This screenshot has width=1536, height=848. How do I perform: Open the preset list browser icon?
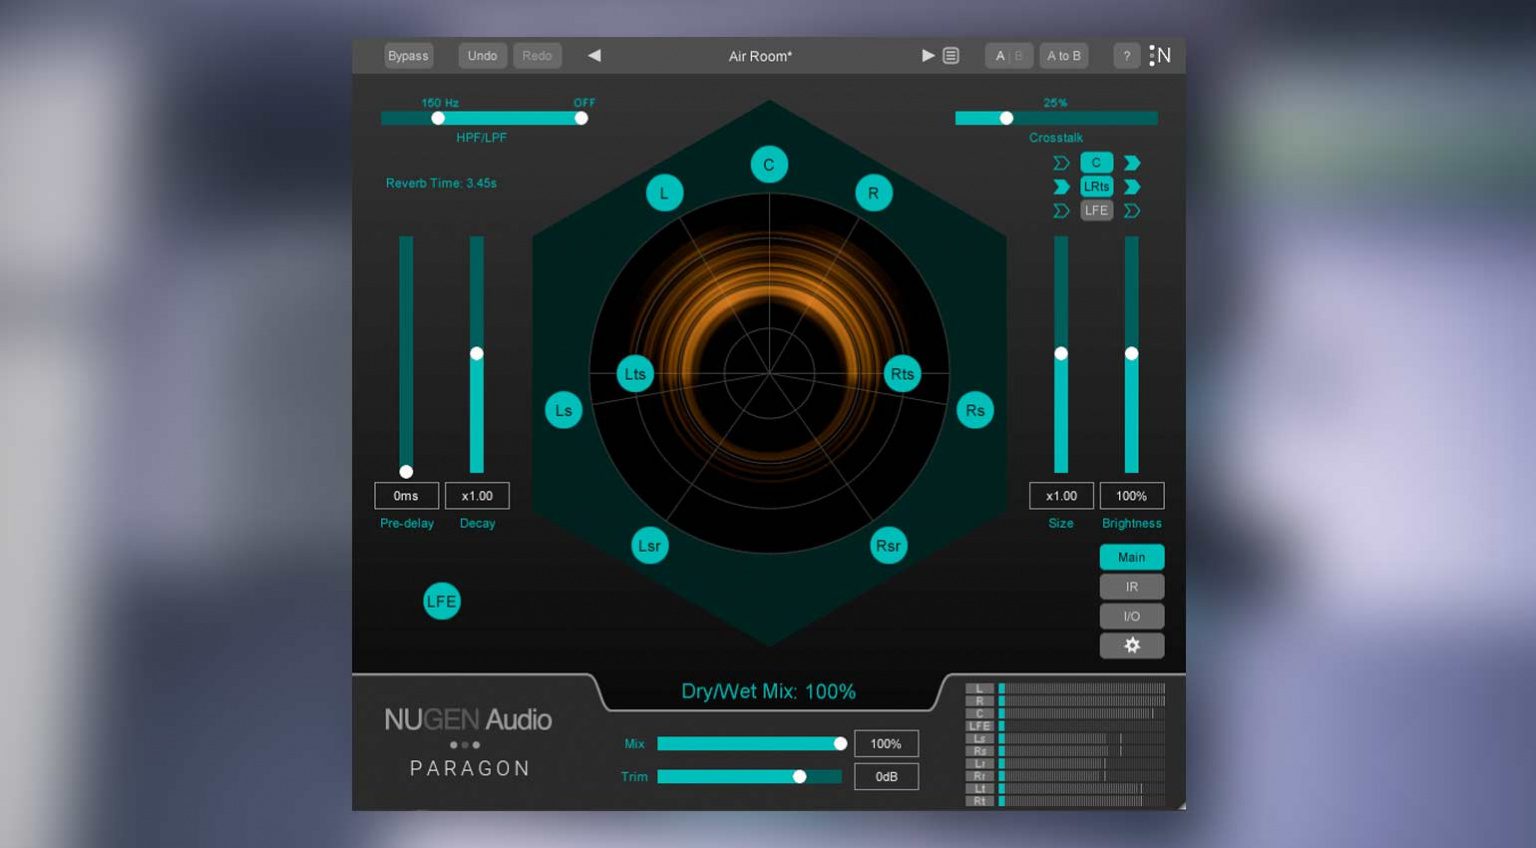tap(951, 56)
